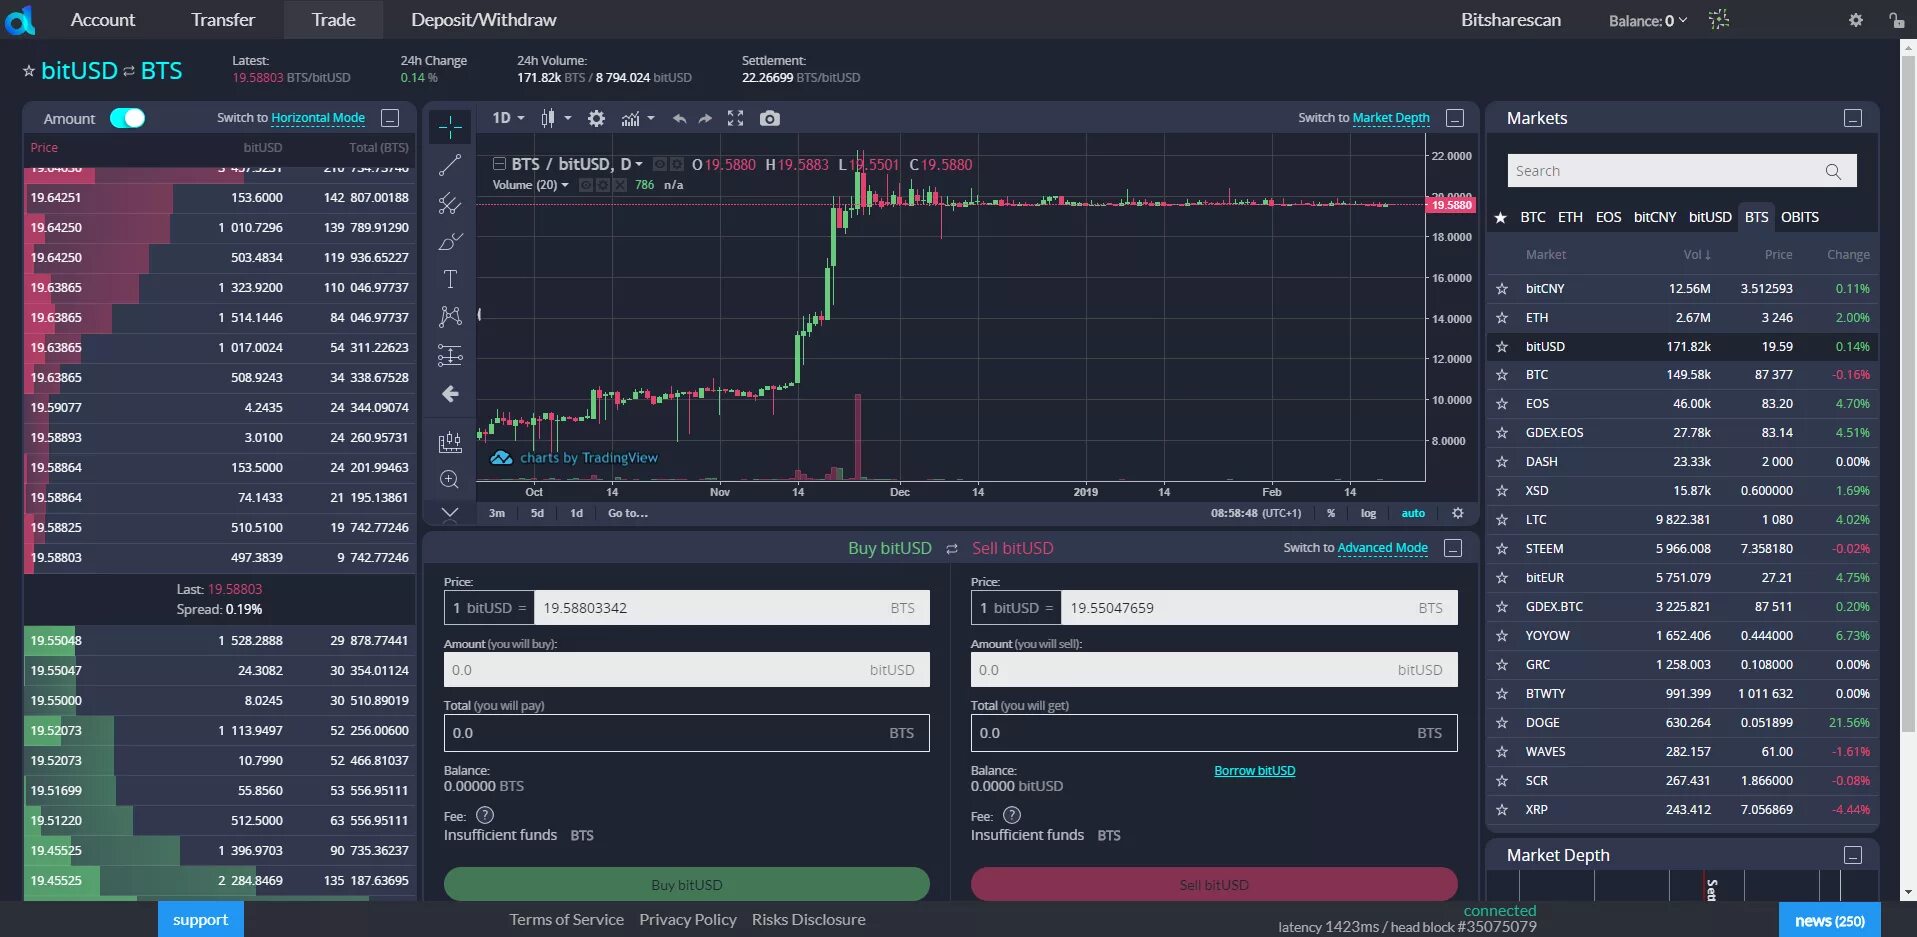This screenshot has width=1917, height=937.
Task: Click the Borrow bitUSD link
Action: (x=1254, y=770)
